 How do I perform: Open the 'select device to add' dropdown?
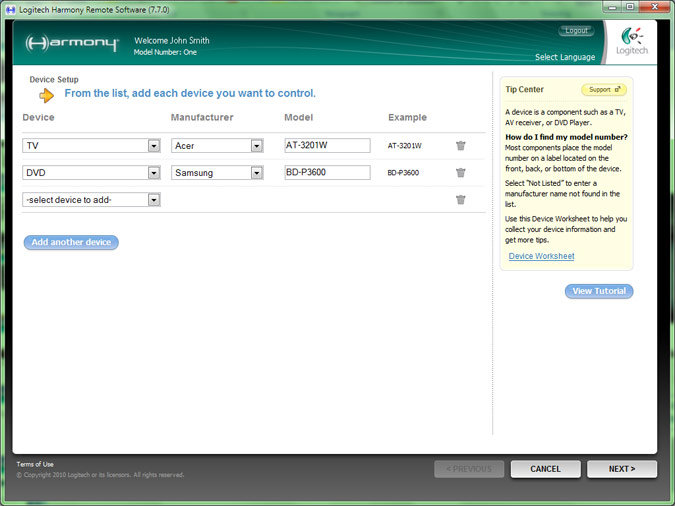coord(154,199)
